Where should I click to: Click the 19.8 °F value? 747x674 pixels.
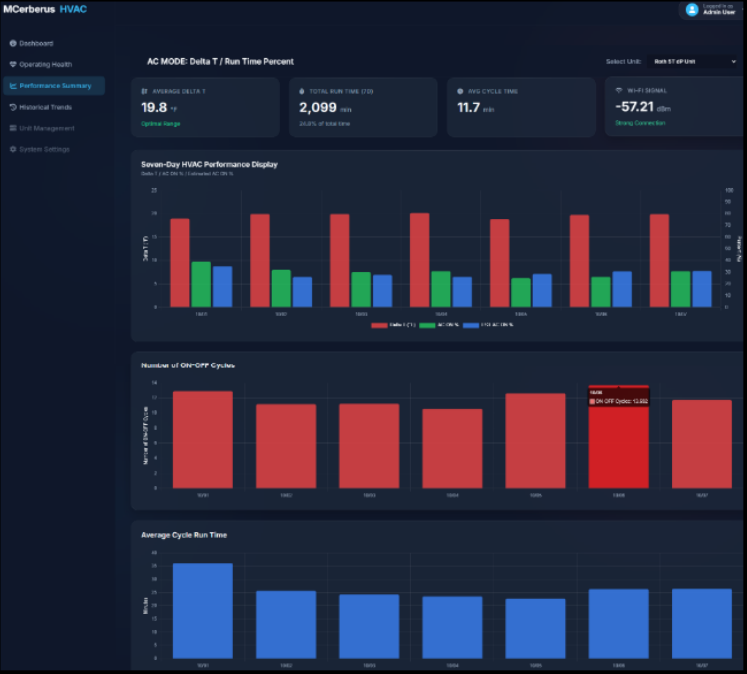159,108
